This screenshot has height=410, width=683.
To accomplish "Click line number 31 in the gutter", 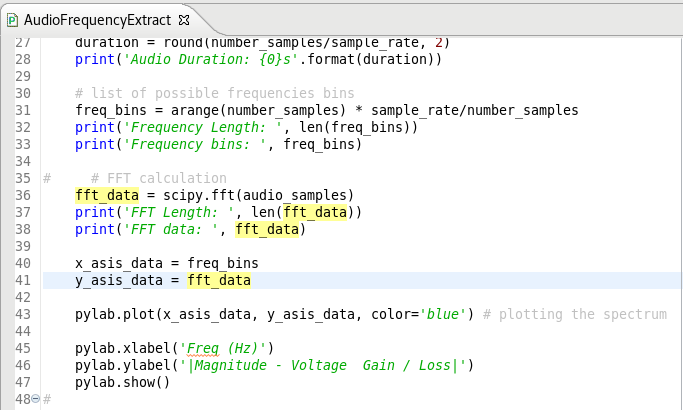I will click(23, 110).
